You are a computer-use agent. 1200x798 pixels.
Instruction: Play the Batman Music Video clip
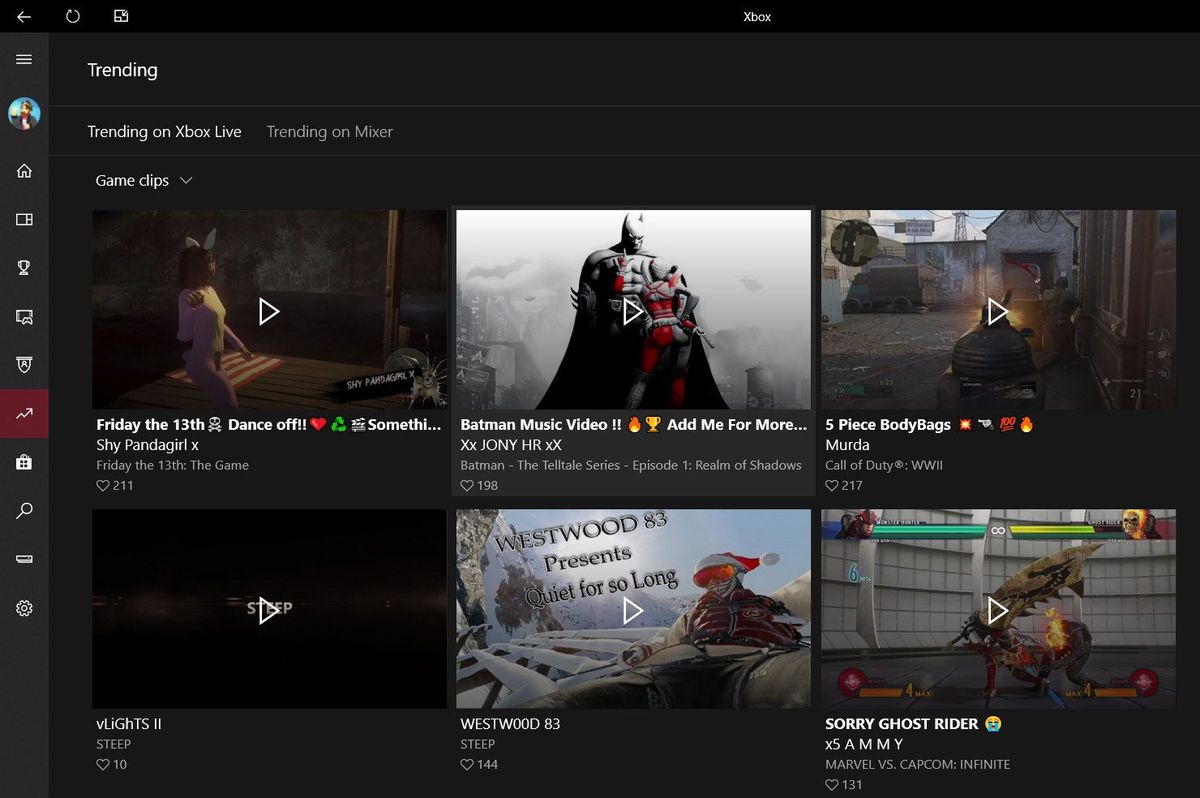(632, 311)
